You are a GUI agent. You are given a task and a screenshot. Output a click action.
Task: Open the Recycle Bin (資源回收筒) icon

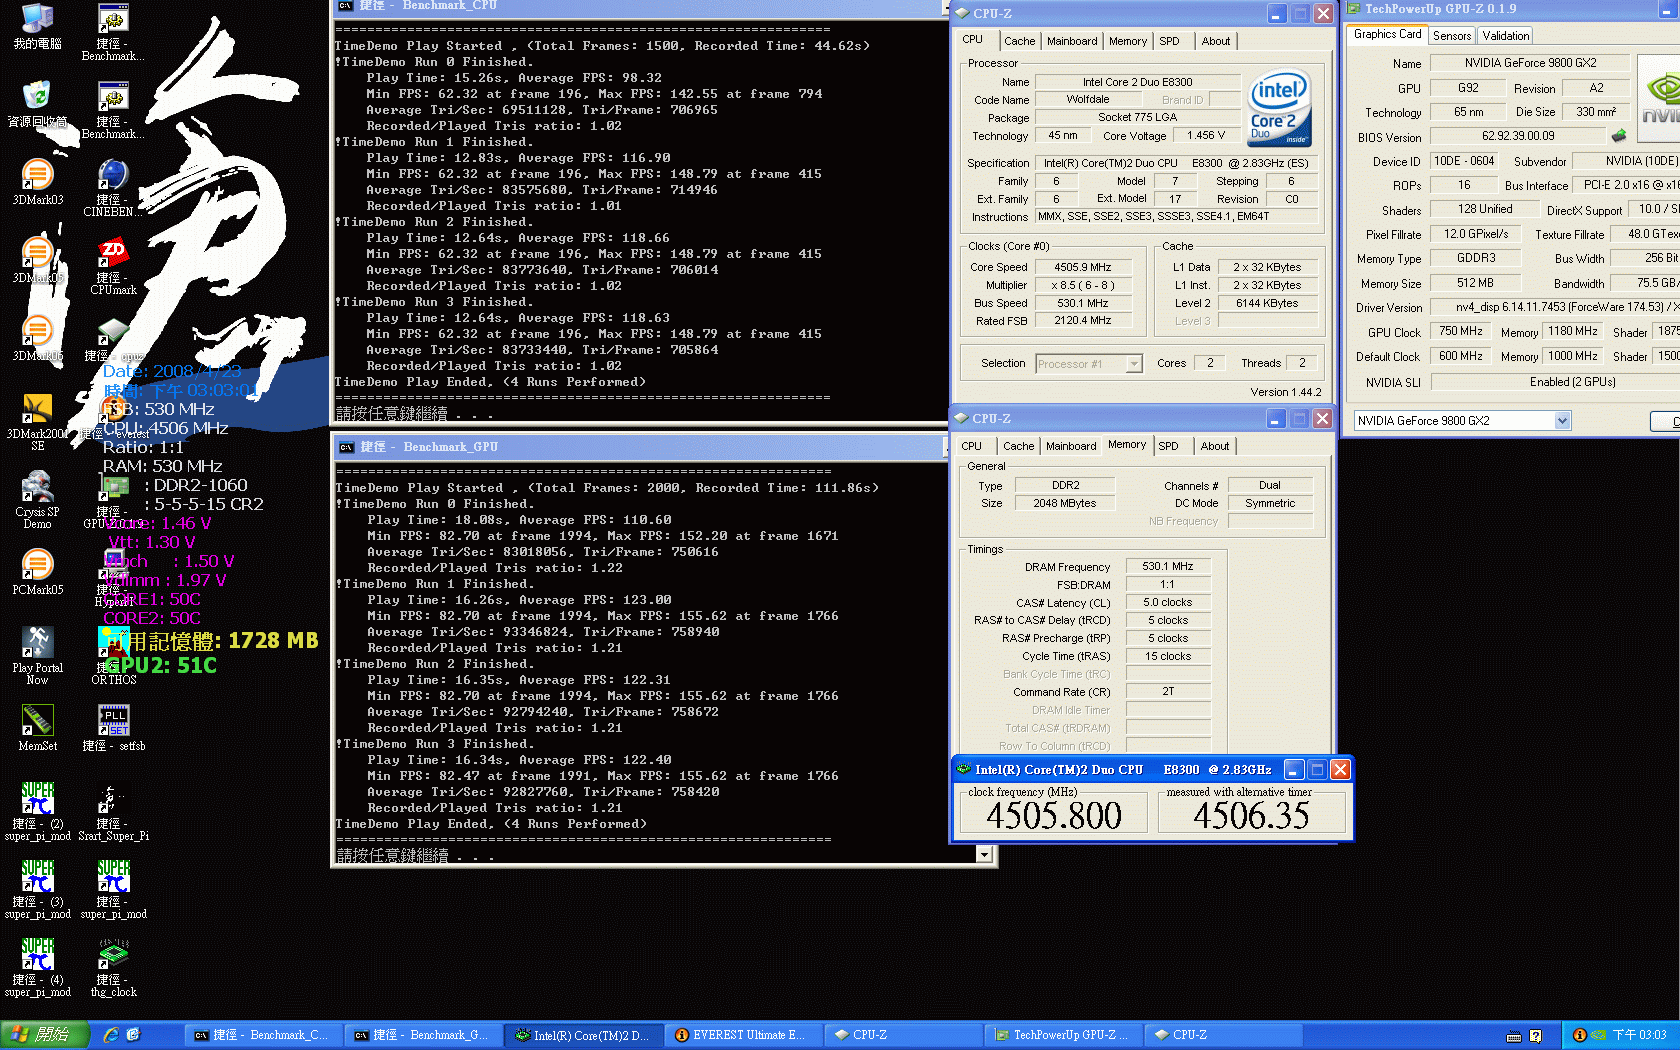(37, 104)
